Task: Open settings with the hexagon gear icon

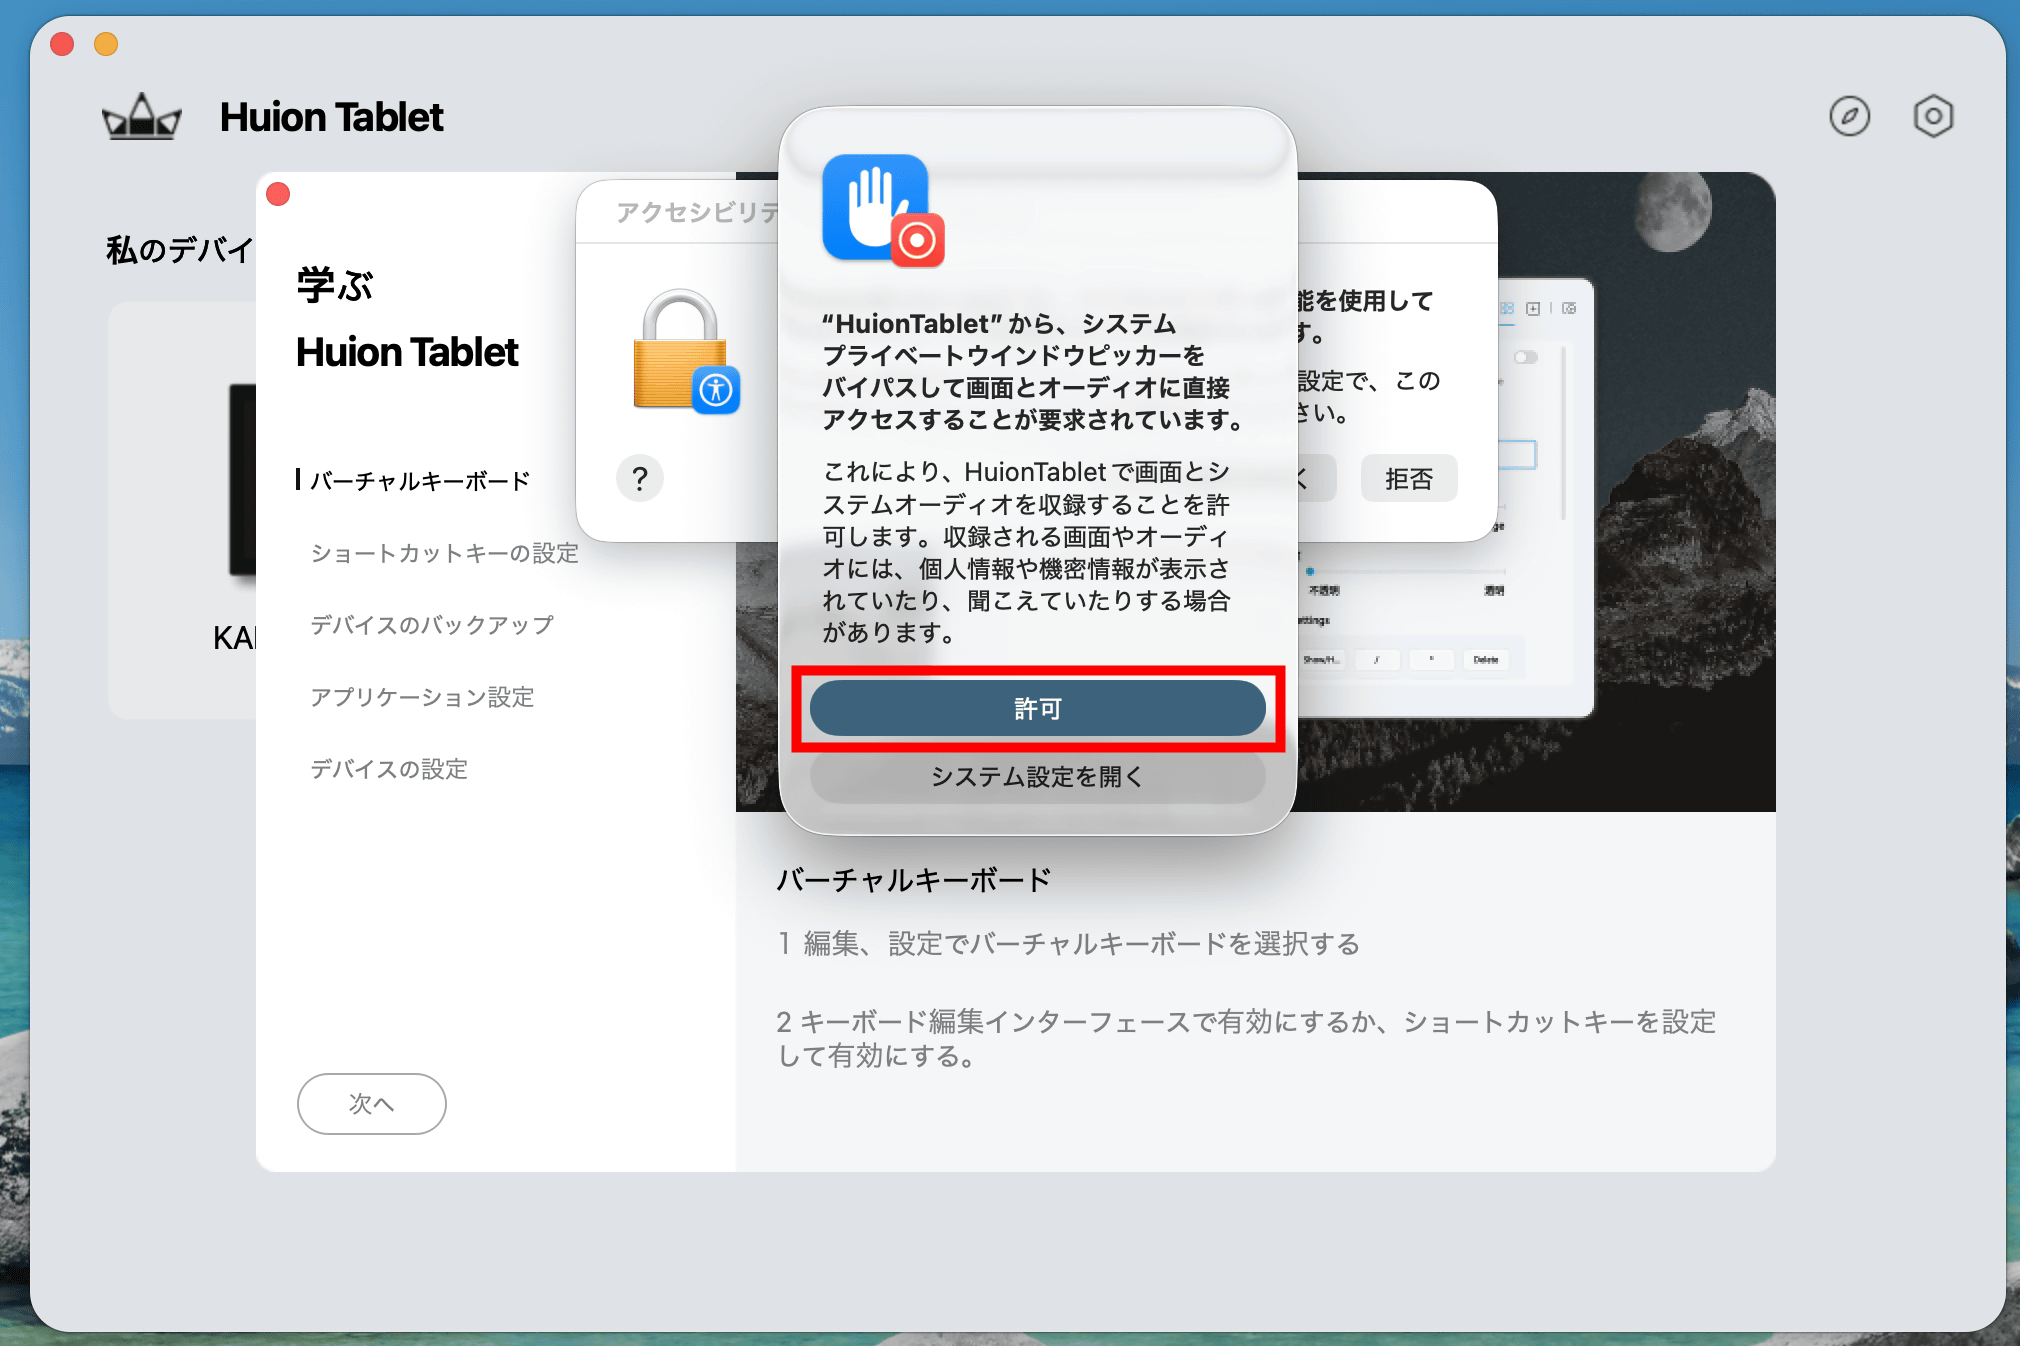Action: [x=1933, y=117]
